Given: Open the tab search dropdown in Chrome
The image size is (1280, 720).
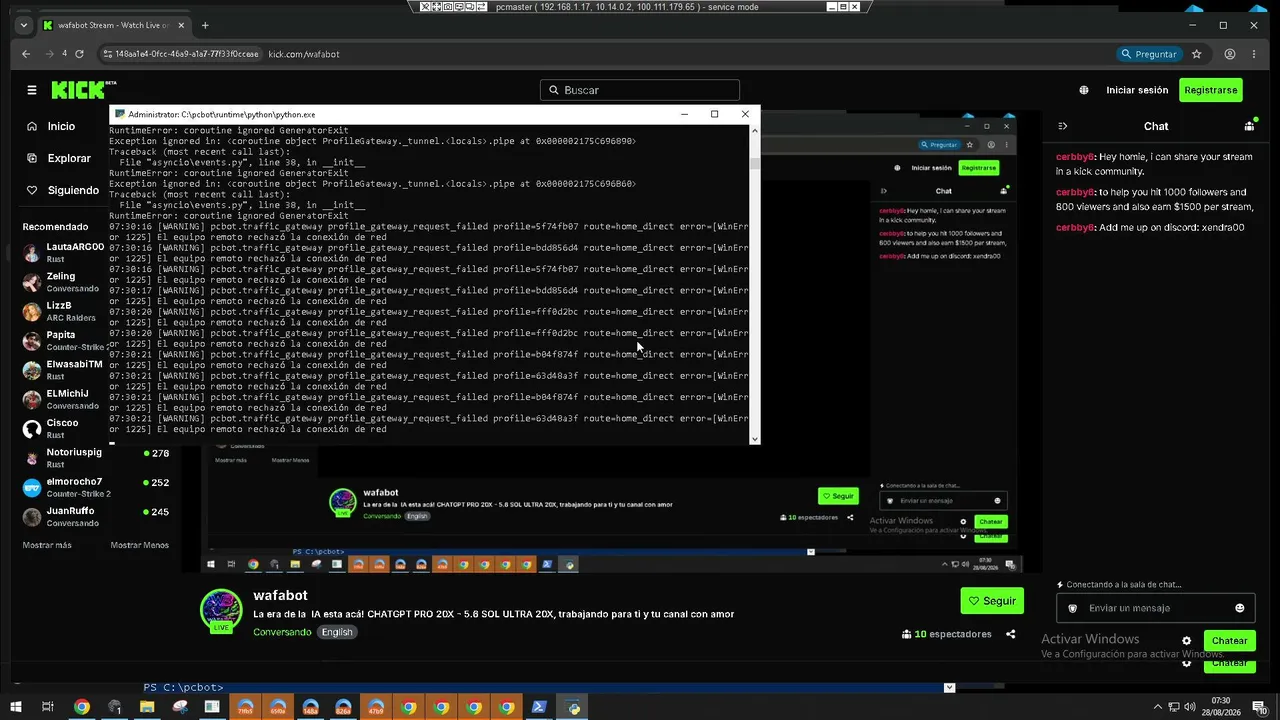Looking at the screenshot, I should click(23, 25).
